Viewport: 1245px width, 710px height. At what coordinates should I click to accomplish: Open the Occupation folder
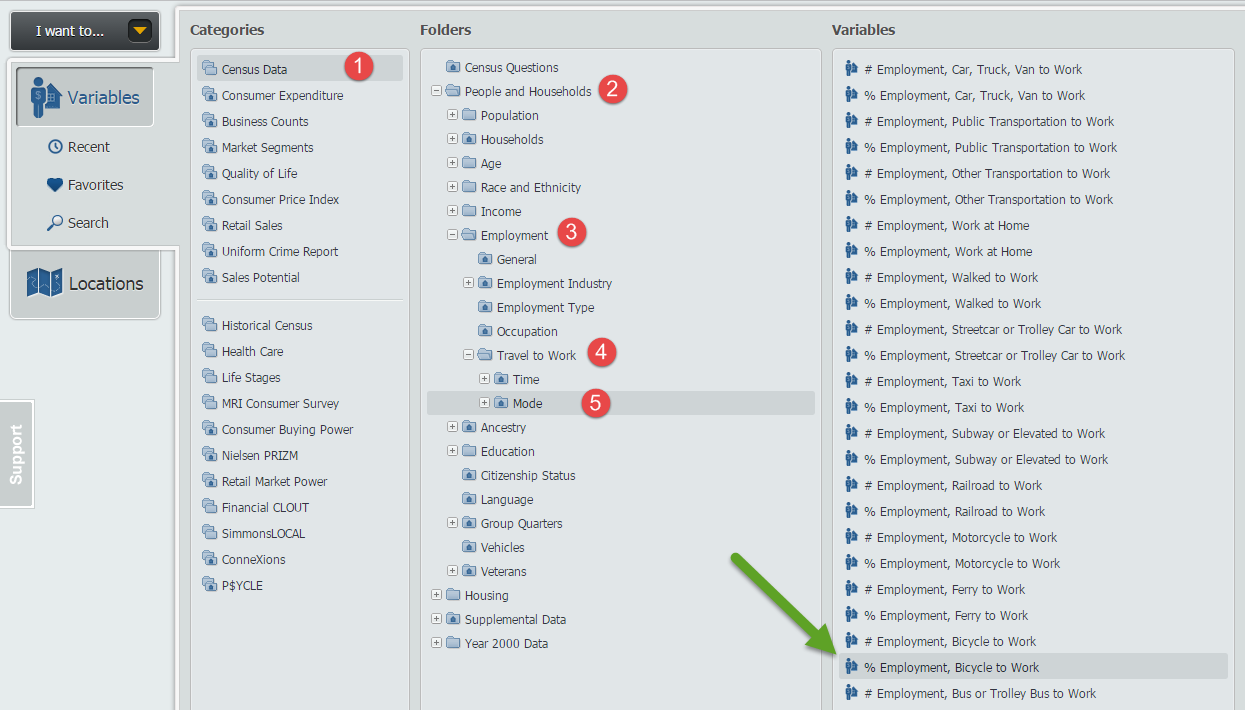(527, 331)
